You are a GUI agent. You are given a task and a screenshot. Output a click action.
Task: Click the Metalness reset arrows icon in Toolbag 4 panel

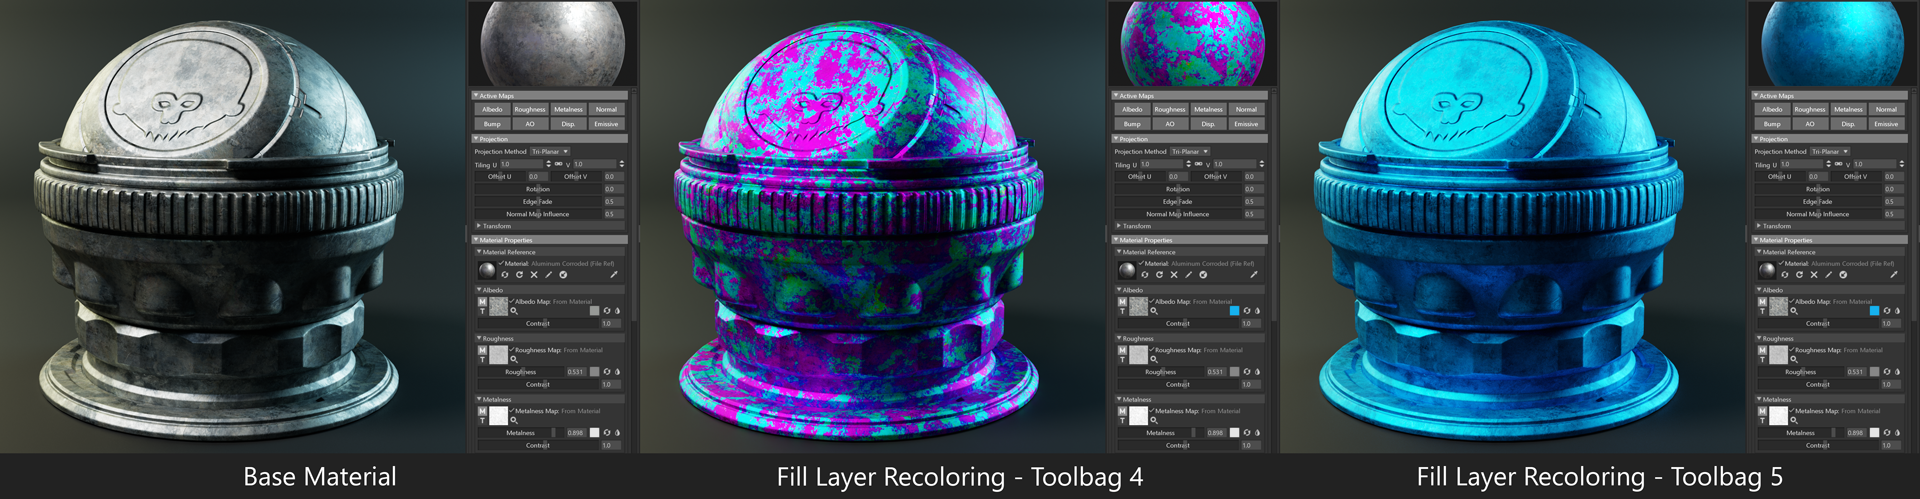point(1247,432)
